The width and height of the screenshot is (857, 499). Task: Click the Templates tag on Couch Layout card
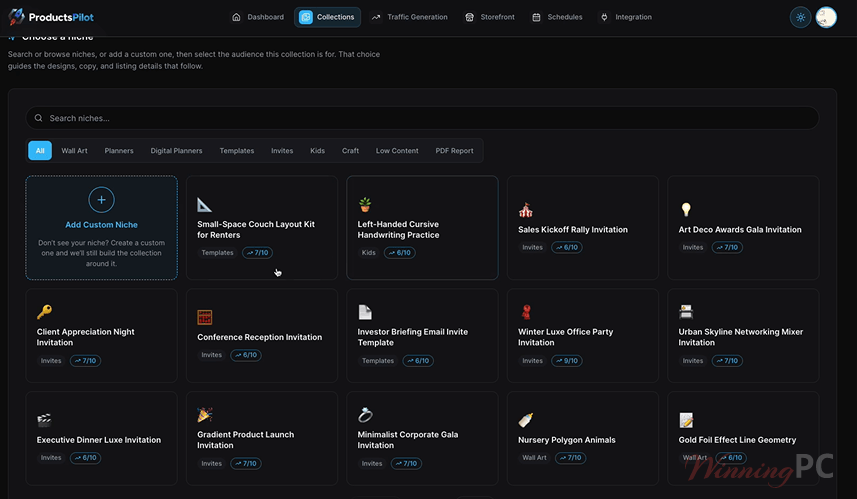(217, 253)
